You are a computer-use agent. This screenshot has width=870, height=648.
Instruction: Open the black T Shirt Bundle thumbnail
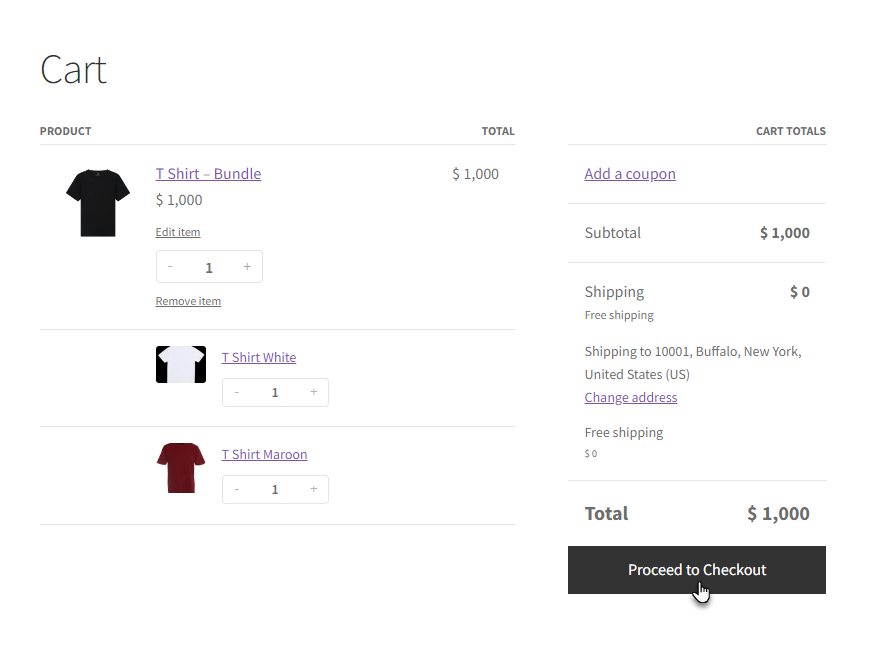[x=98, y=202]
